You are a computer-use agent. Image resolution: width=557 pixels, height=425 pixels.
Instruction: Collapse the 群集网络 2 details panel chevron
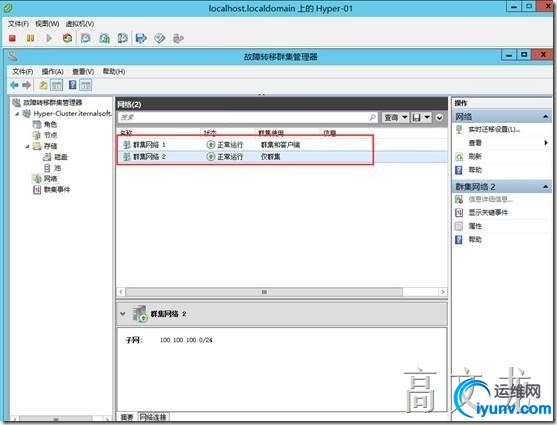[123, 314]
